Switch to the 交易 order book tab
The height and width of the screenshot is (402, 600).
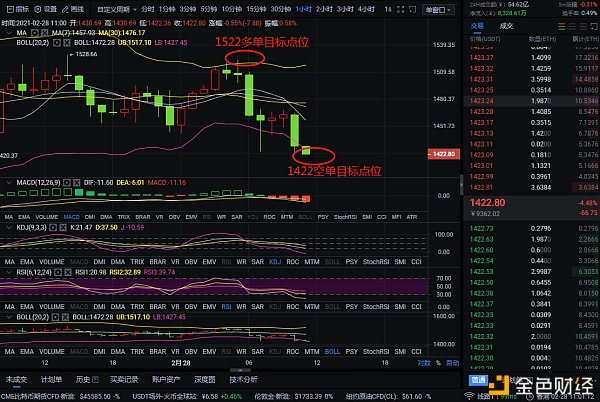pyautogui.click(x=477, y=26)
